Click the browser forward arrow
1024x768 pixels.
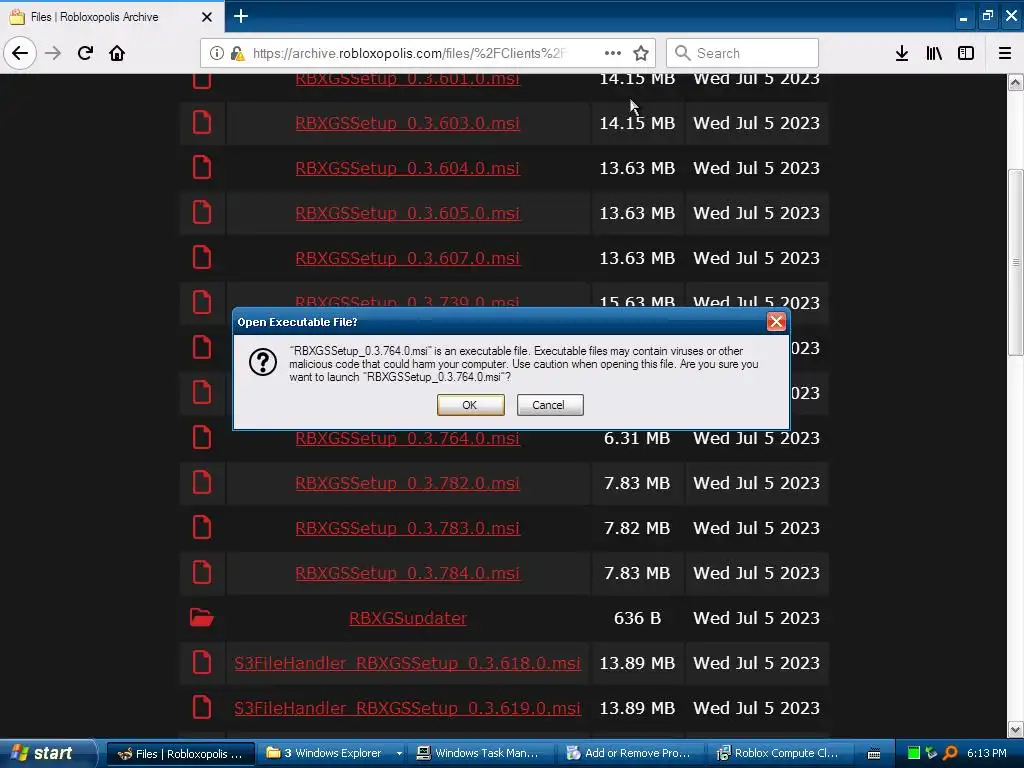click(x=53, y=53)
